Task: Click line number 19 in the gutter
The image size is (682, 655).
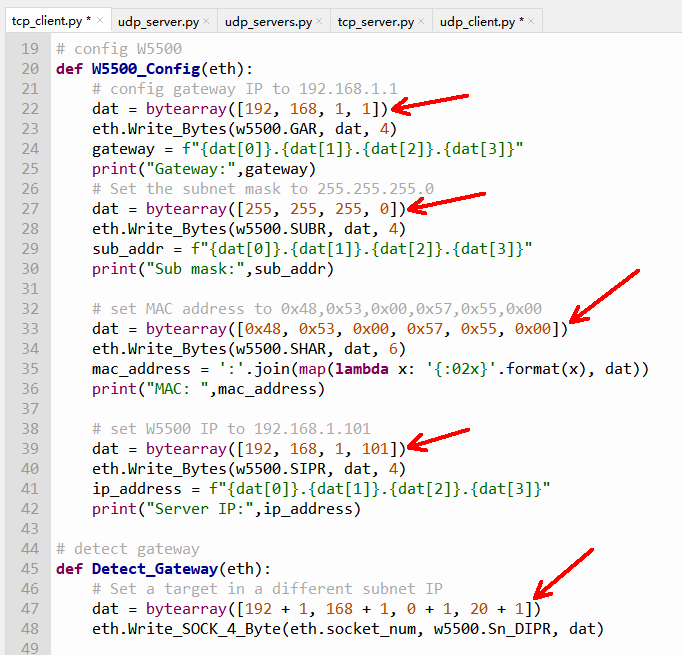Action: click(x=30, y=49)
